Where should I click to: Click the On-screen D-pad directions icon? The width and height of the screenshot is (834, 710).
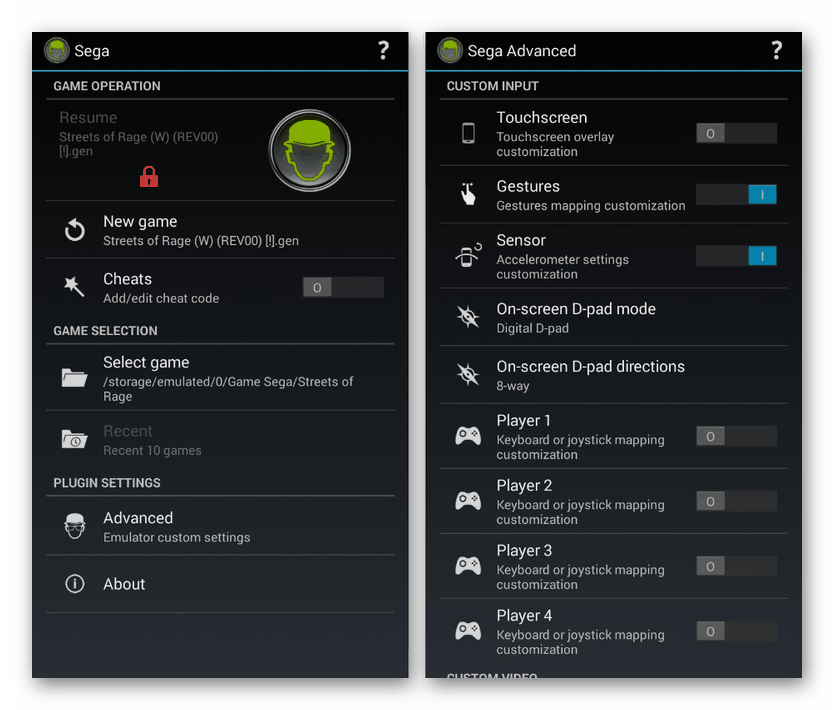point(468,374)
